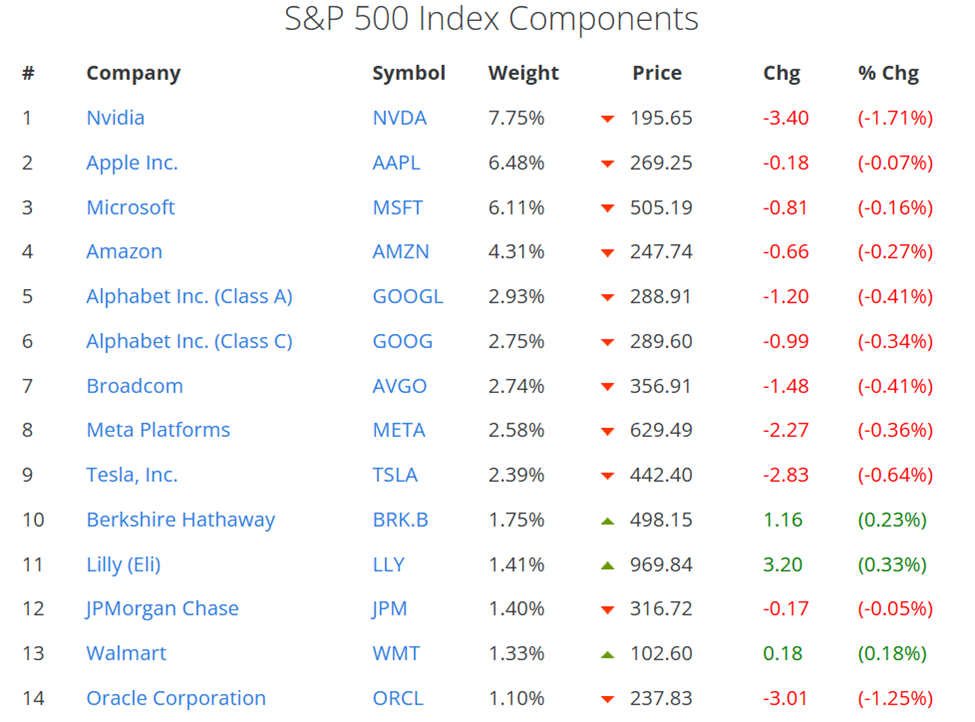The image size is (975, 722).
Task: Click the % Chg column header
Action: pyautogui.click(x=888, y=73)
